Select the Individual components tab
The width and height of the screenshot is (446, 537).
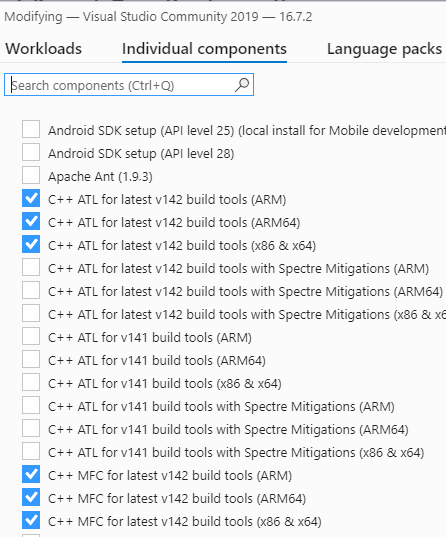[205, 49]
